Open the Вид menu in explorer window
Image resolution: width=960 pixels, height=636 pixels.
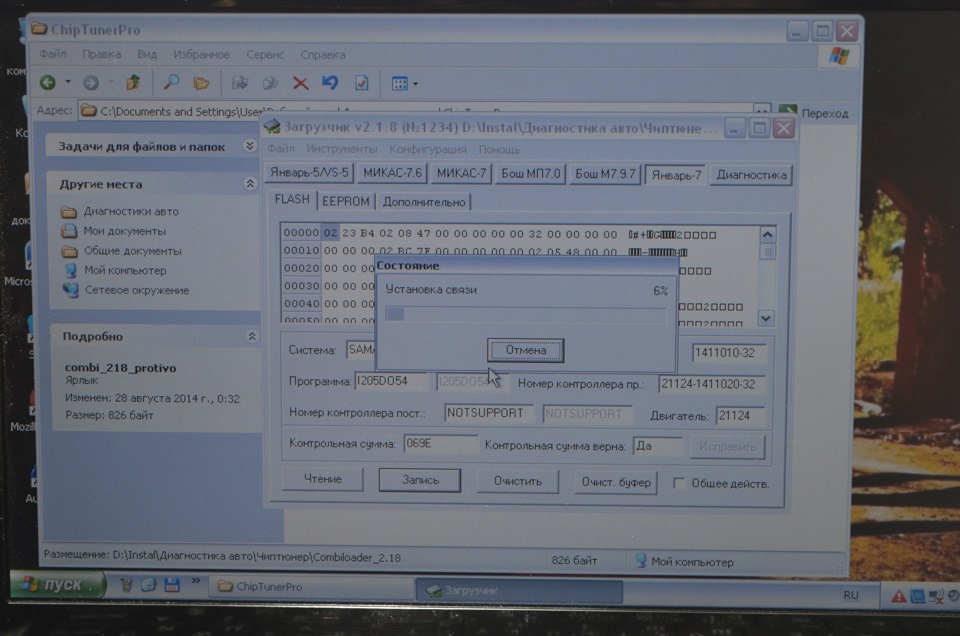tap(147, 54)
